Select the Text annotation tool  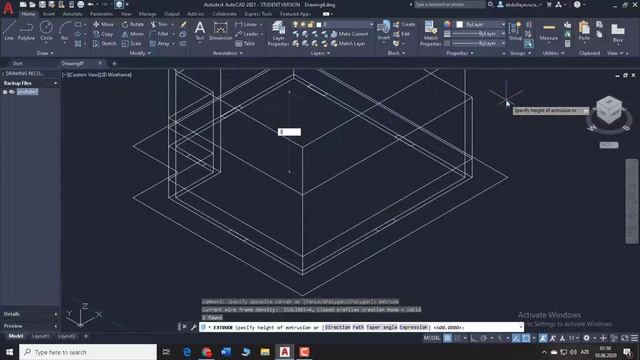pos(200,31)
